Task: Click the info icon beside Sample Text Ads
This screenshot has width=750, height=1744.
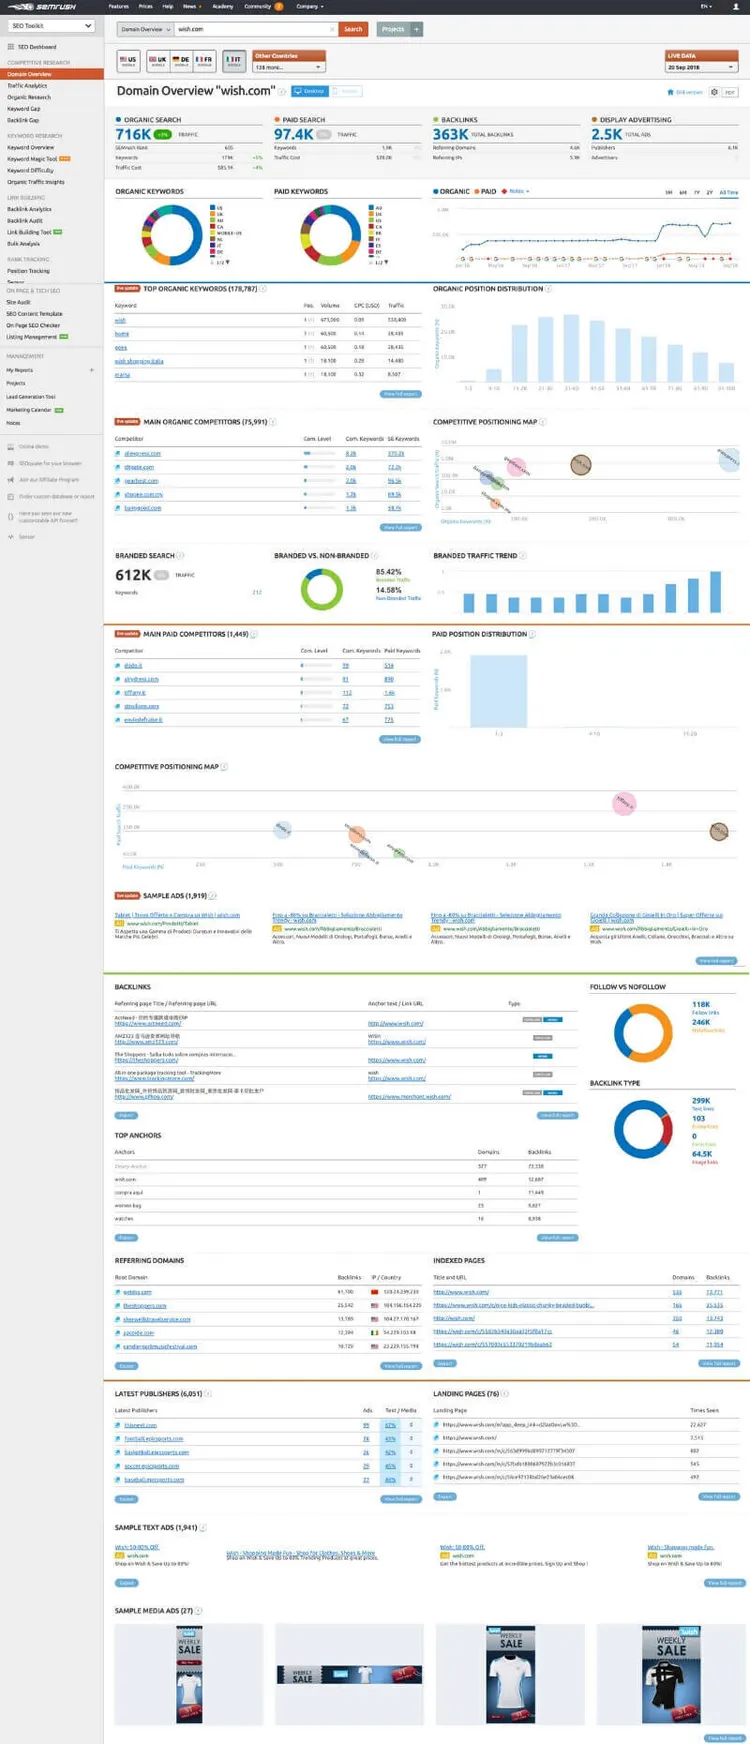Action: pos(204,1528)
